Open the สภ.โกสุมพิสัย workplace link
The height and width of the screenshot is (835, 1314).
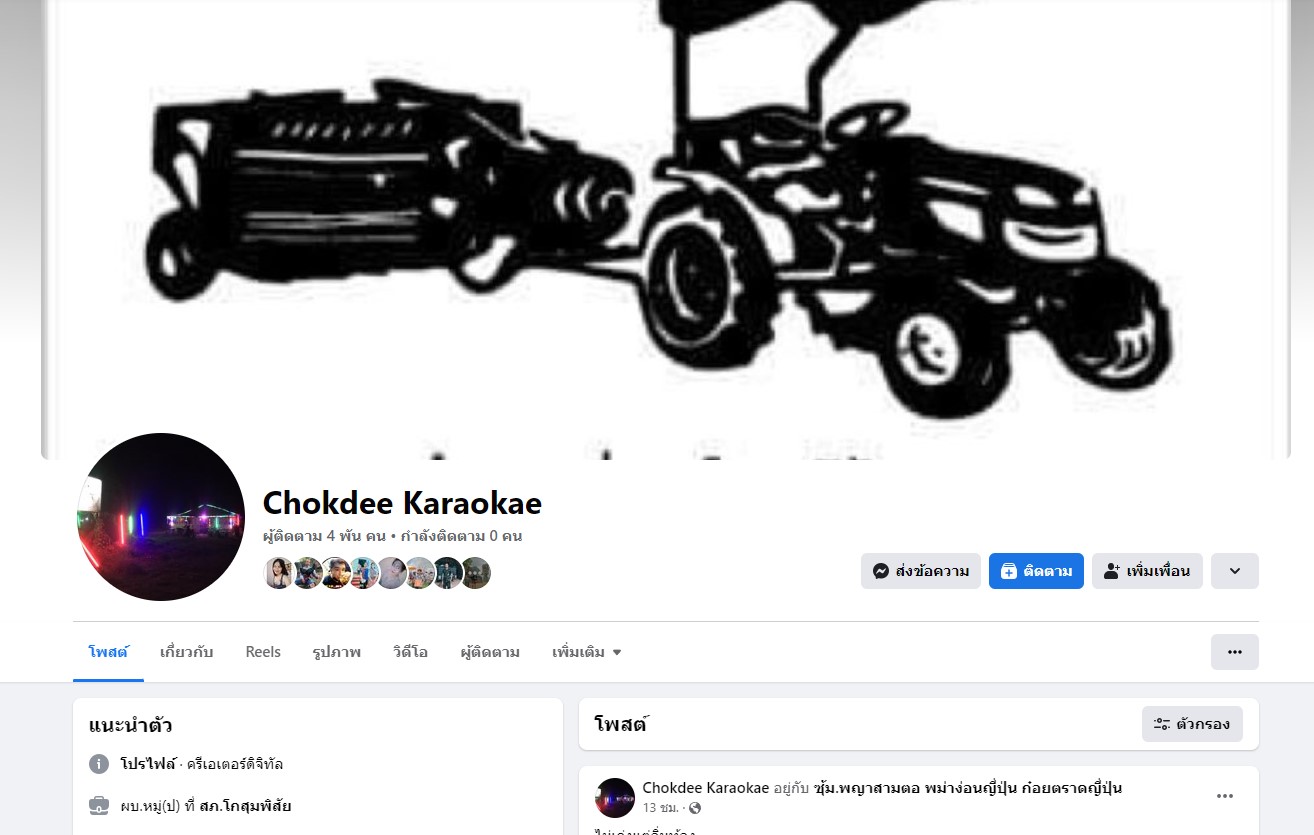click(245, 806)
